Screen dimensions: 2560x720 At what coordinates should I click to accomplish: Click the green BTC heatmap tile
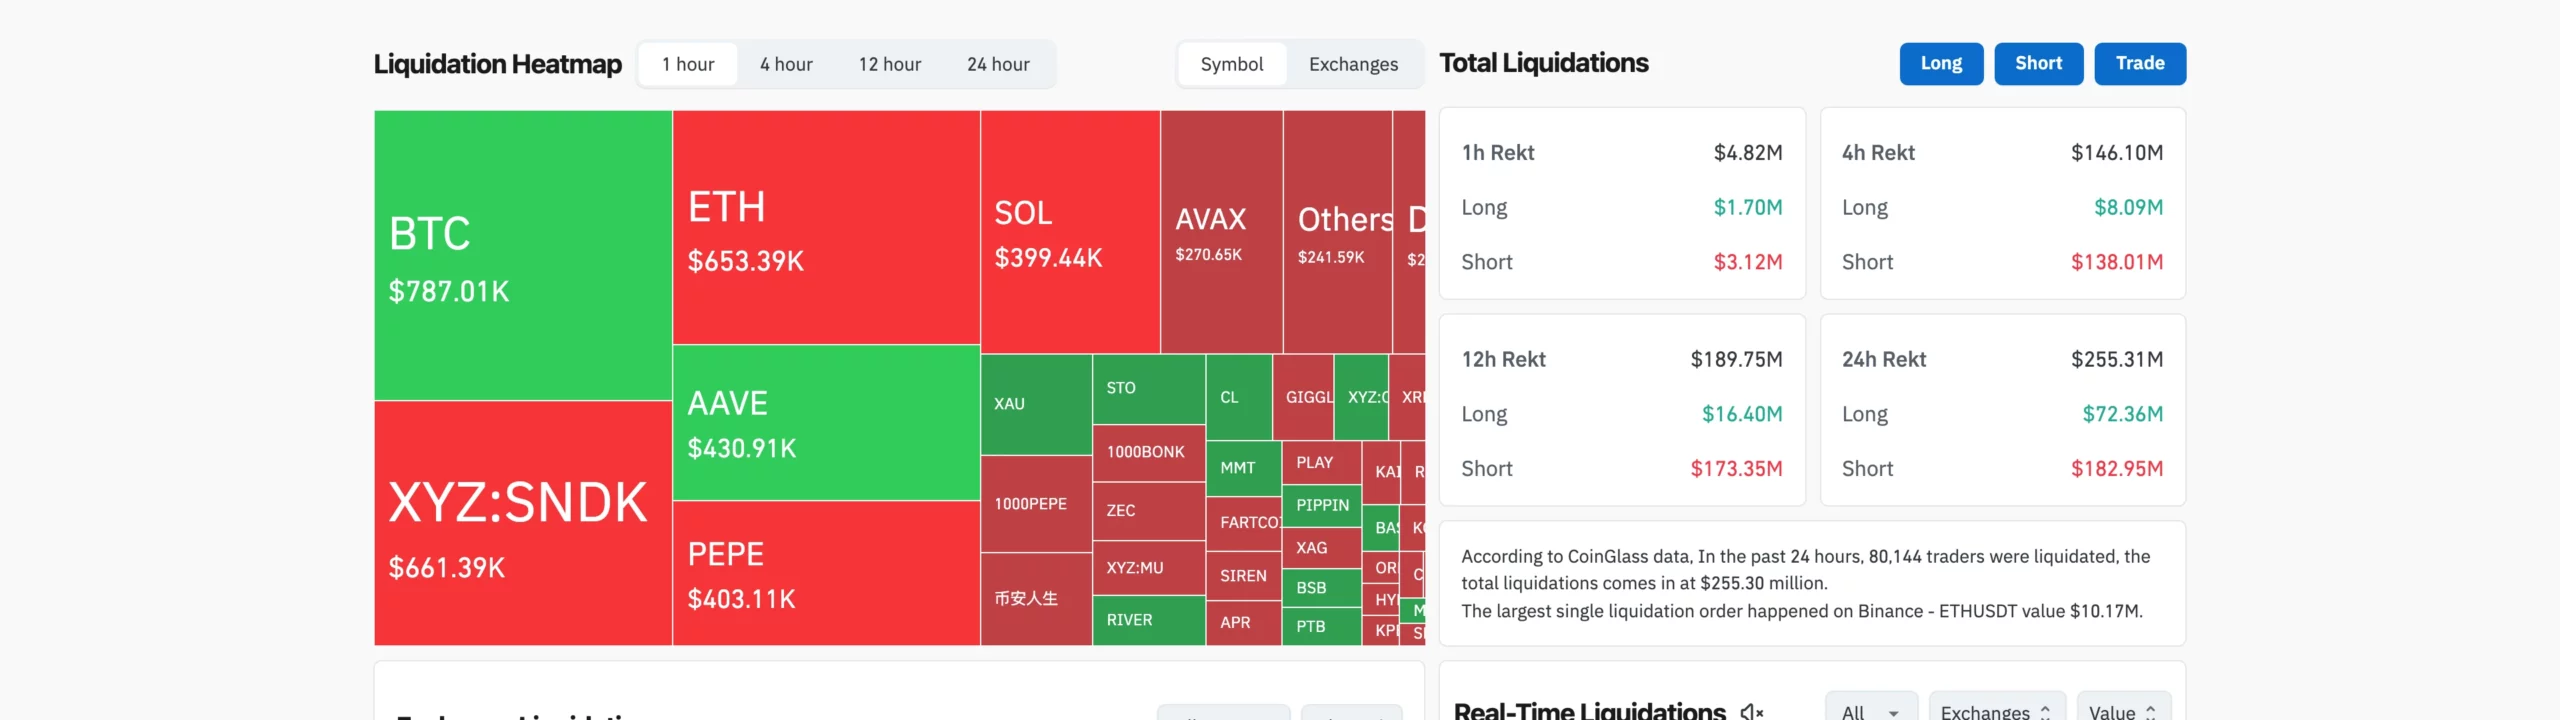pos(523,255)
